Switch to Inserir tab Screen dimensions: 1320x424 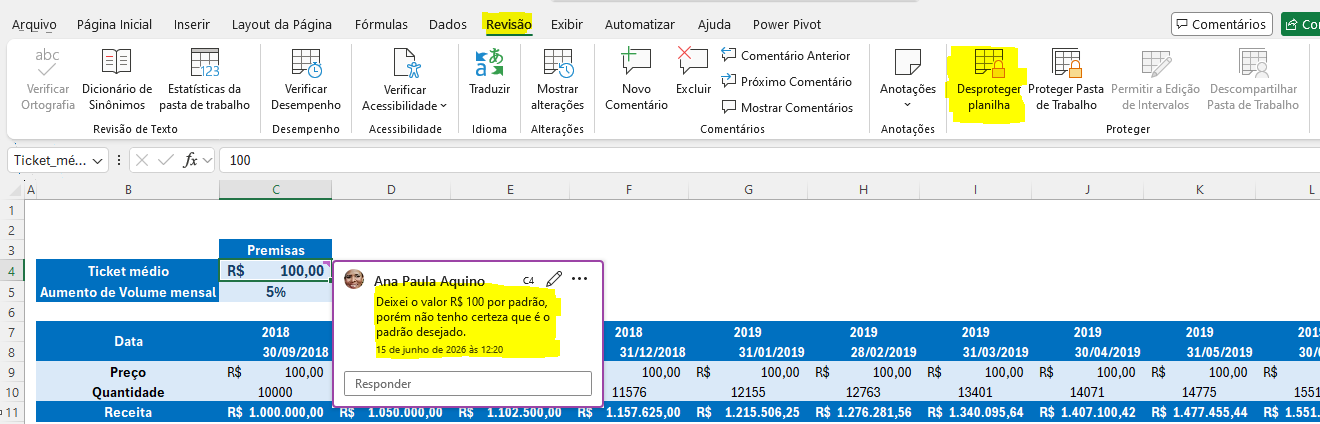point(192,23)
